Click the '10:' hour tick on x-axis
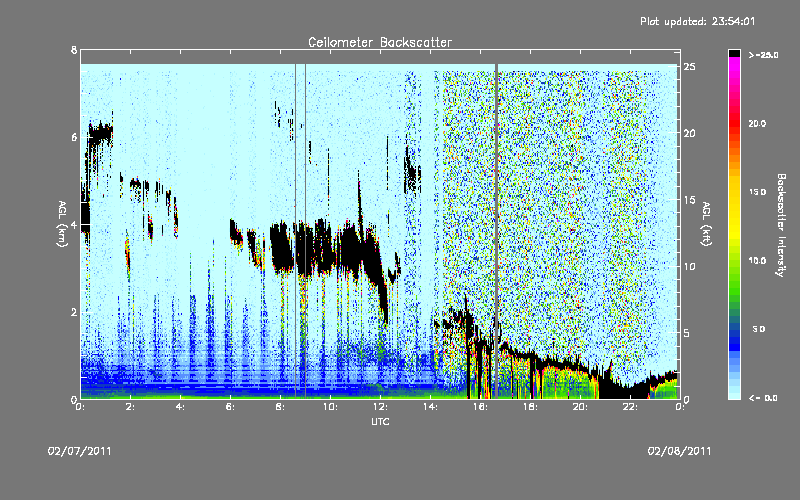Screen dimensions: 800x500 [330, 407]
